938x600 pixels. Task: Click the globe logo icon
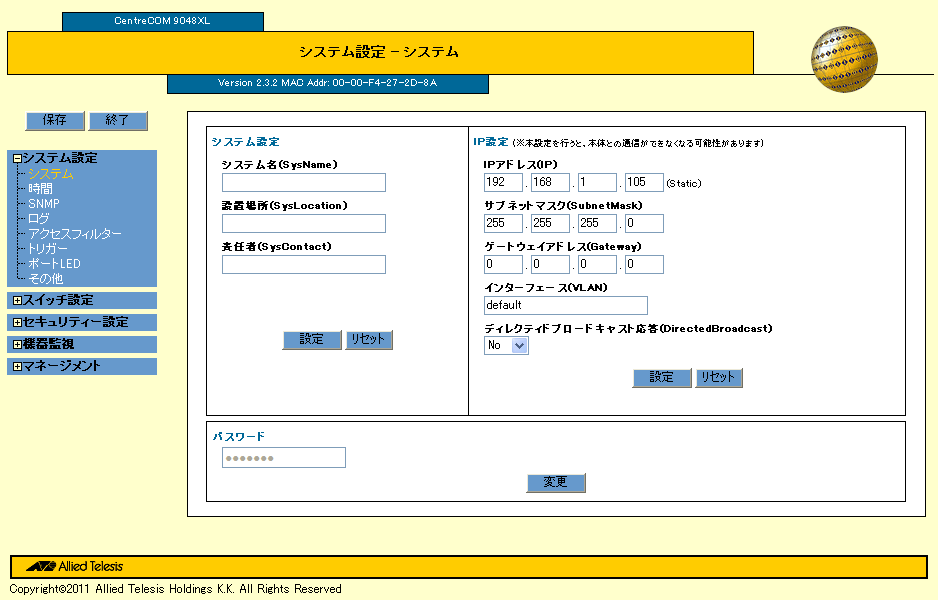[x=844, y=60]
